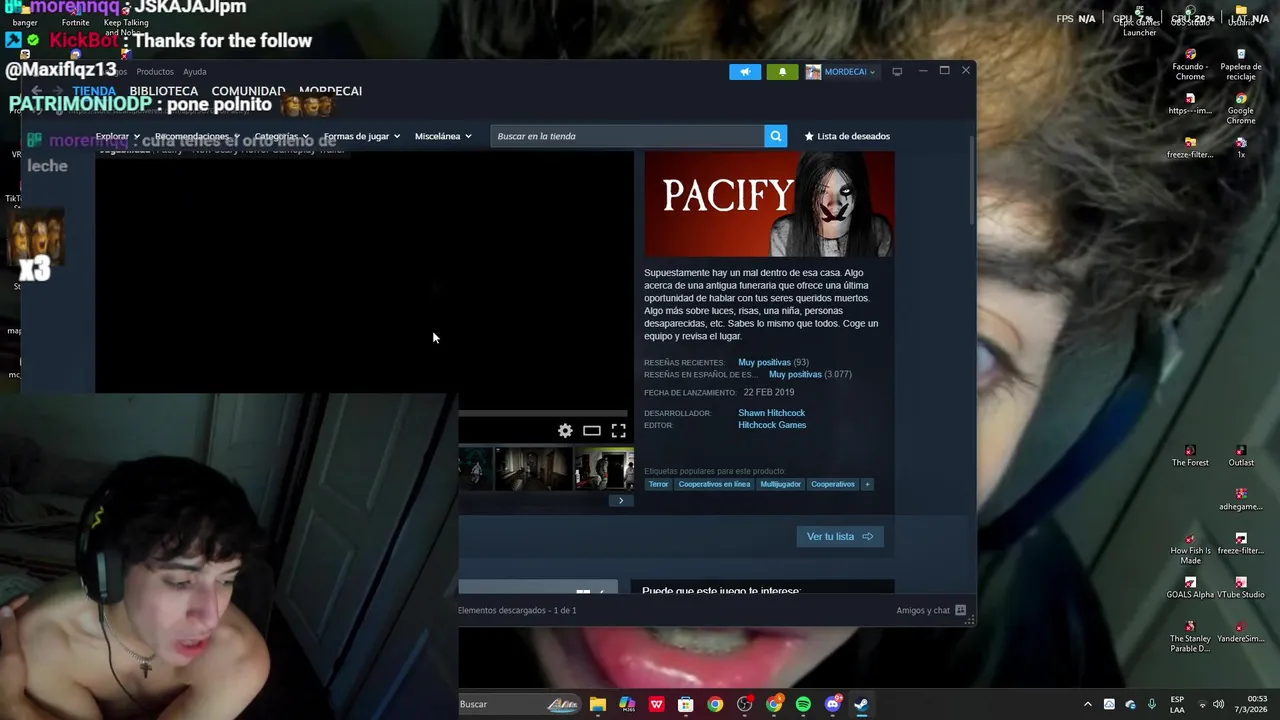The height and width of the screenshot is (720, 1280).
Task: Show hidden system tray icons
Action: point(1088,704)
